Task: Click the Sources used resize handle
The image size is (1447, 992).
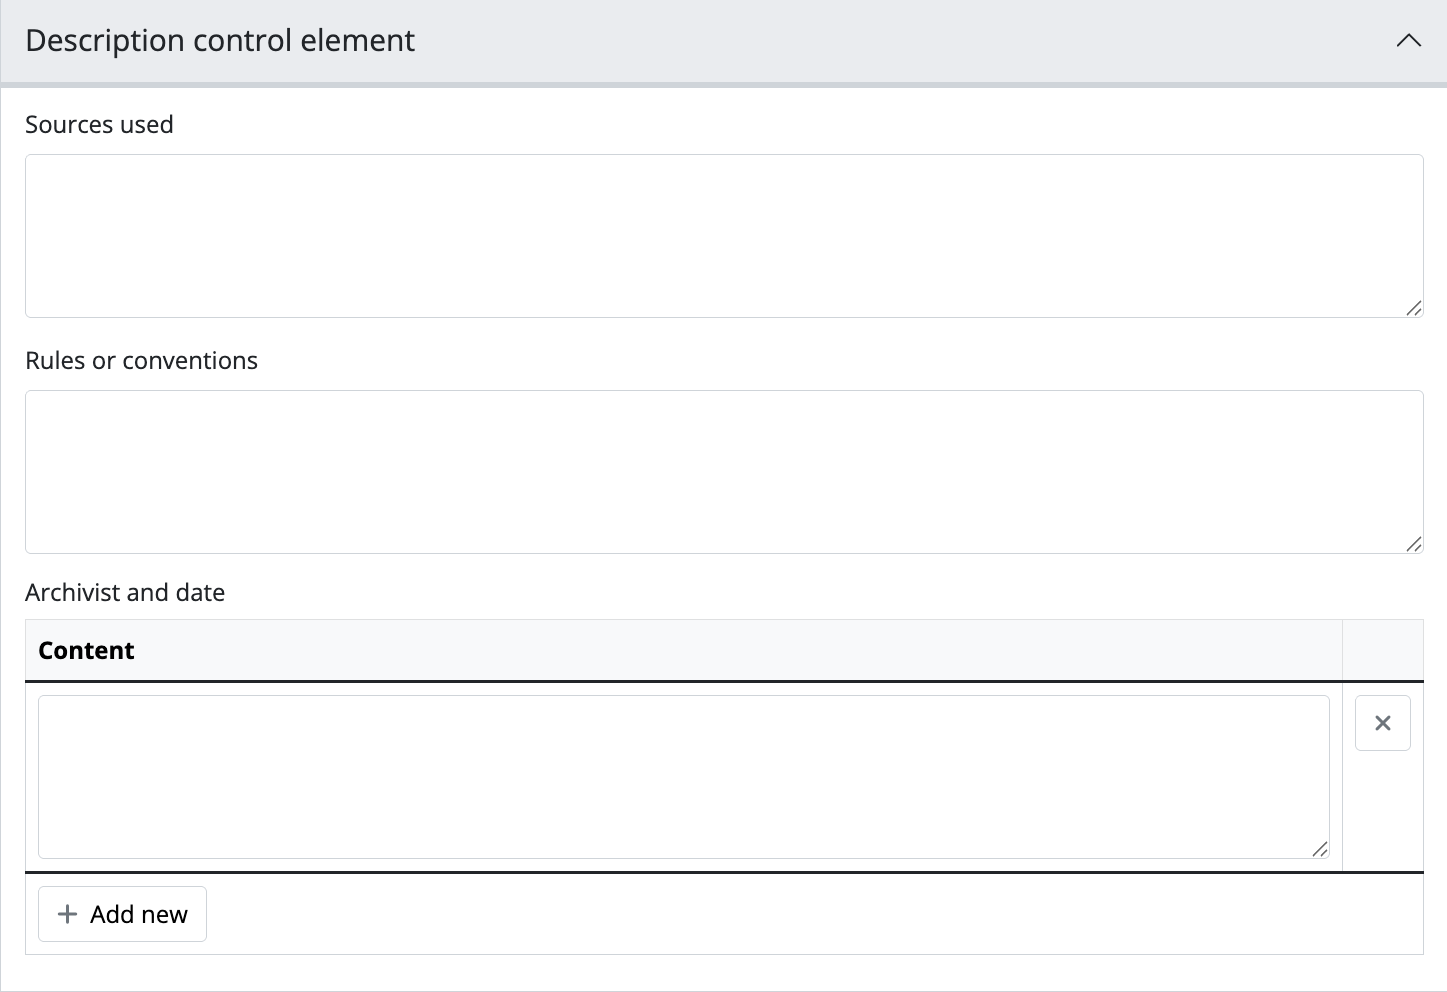Action: pyautogui.click(x=1413, y=308)
